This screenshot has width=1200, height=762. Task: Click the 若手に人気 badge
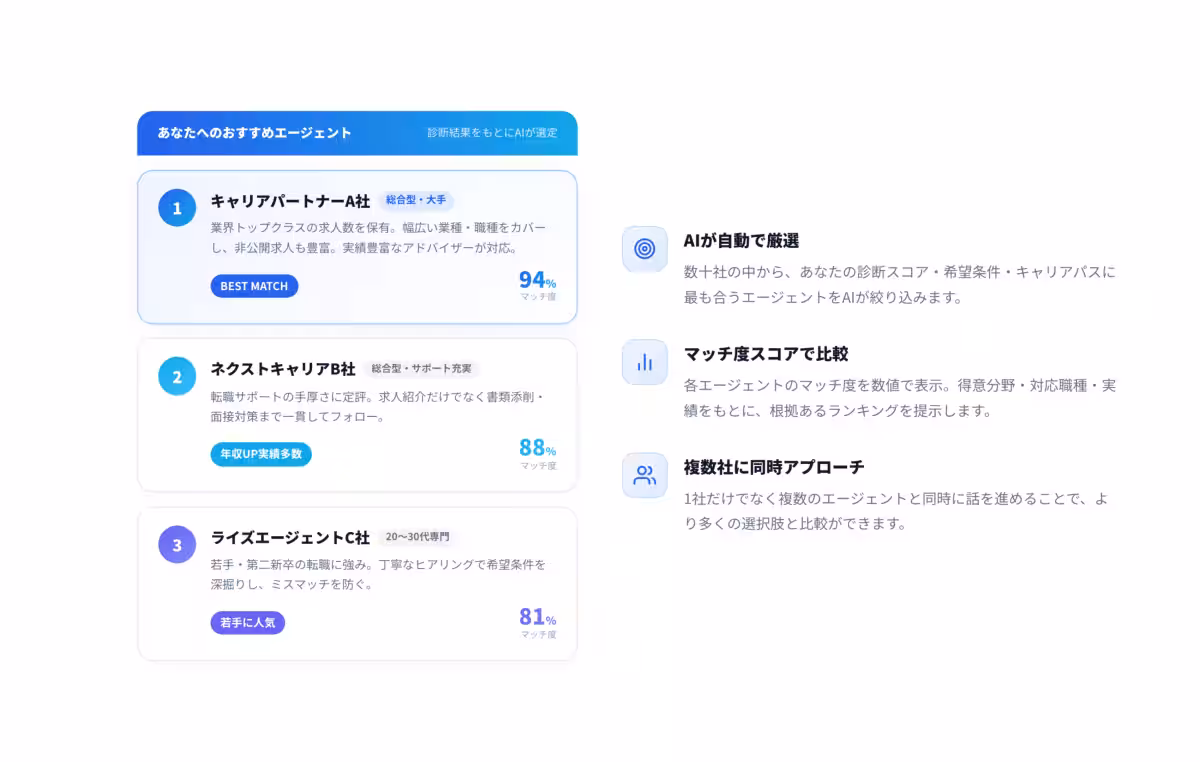click(x=248, y=622)
